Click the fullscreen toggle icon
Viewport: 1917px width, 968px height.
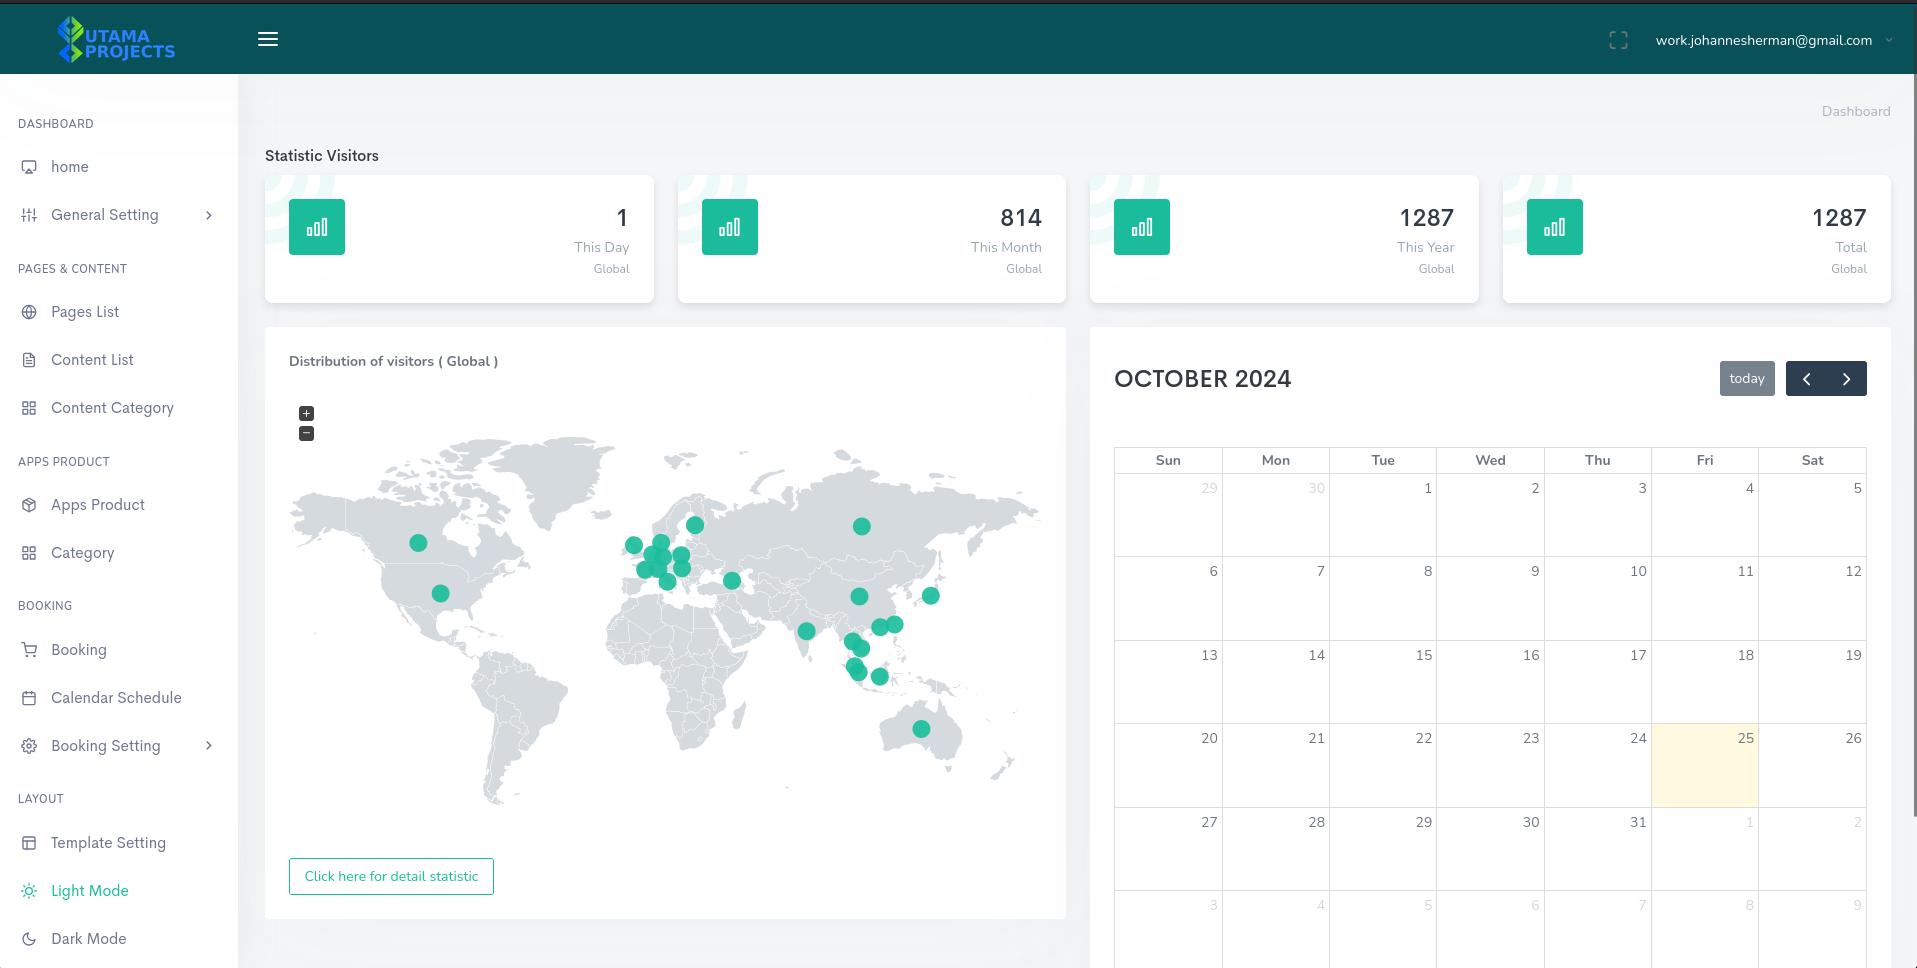point(1618,40)
